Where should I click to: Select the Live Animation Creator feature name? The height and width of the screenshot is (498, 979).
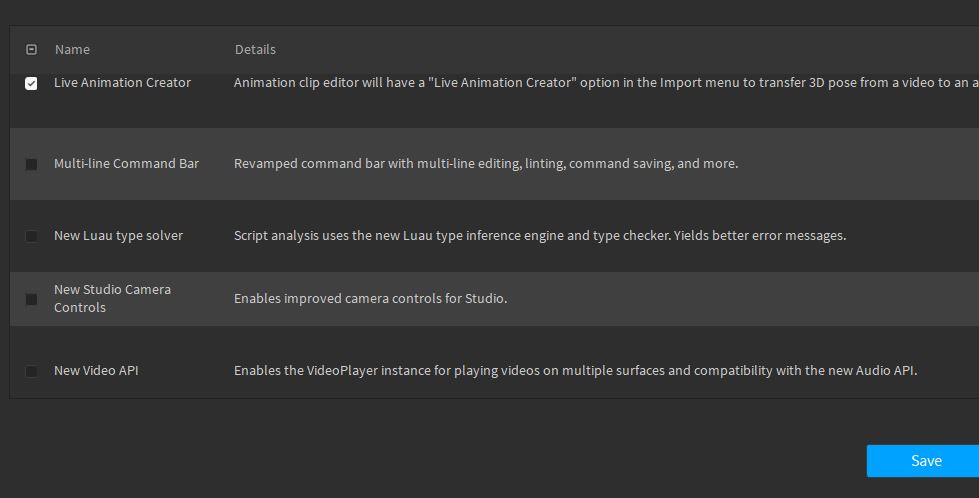pyautogui.click(x=122, y=82)
